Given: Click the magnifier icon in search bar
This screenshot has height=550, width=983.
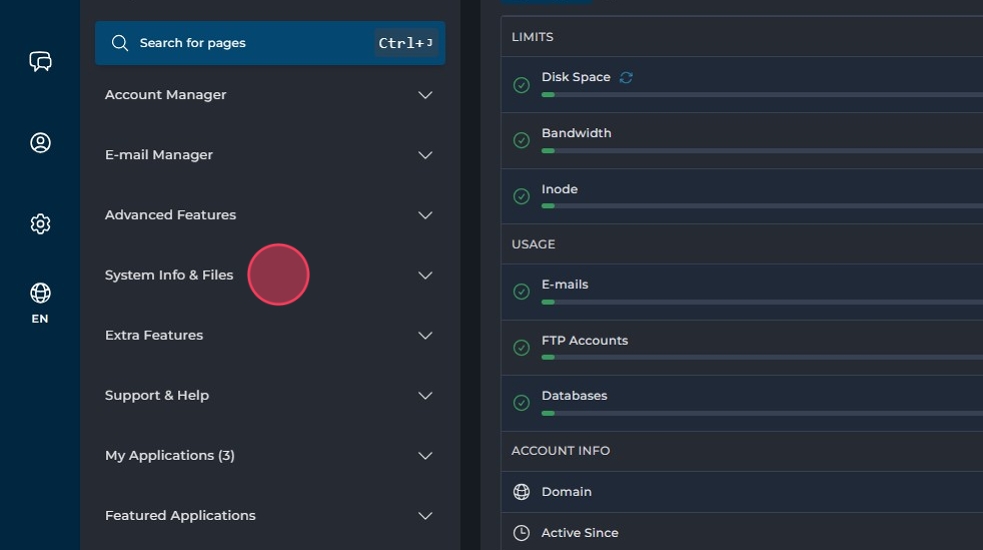Looking at the screenshot, I should [120, 43].
